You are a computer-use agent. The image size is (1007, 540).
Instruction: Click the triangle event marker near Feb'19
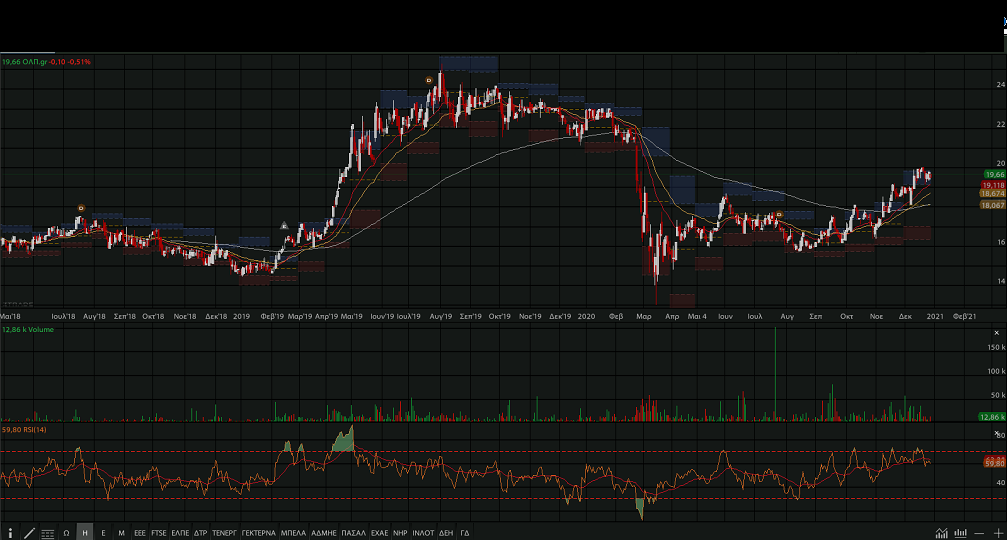tap(284, 225)
